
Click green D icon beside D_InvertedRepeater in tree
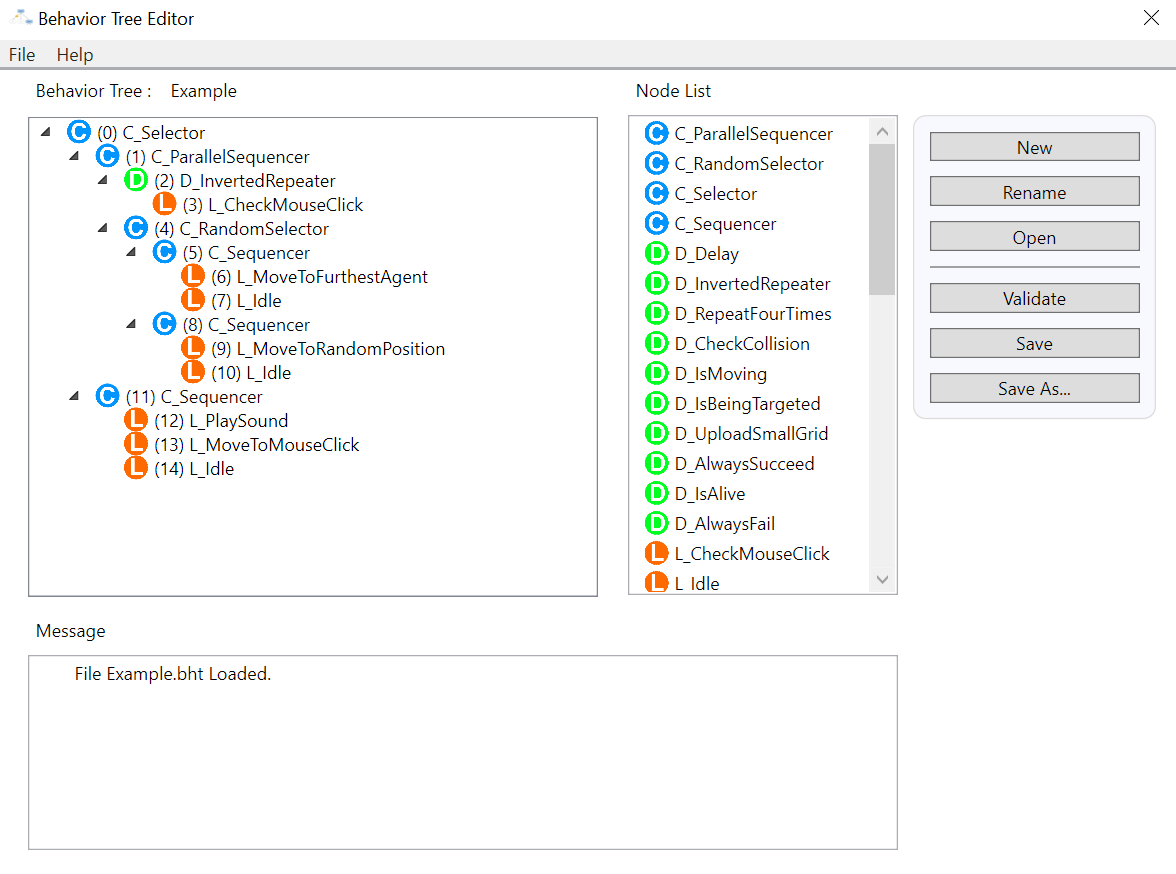(x=136, y=181)
